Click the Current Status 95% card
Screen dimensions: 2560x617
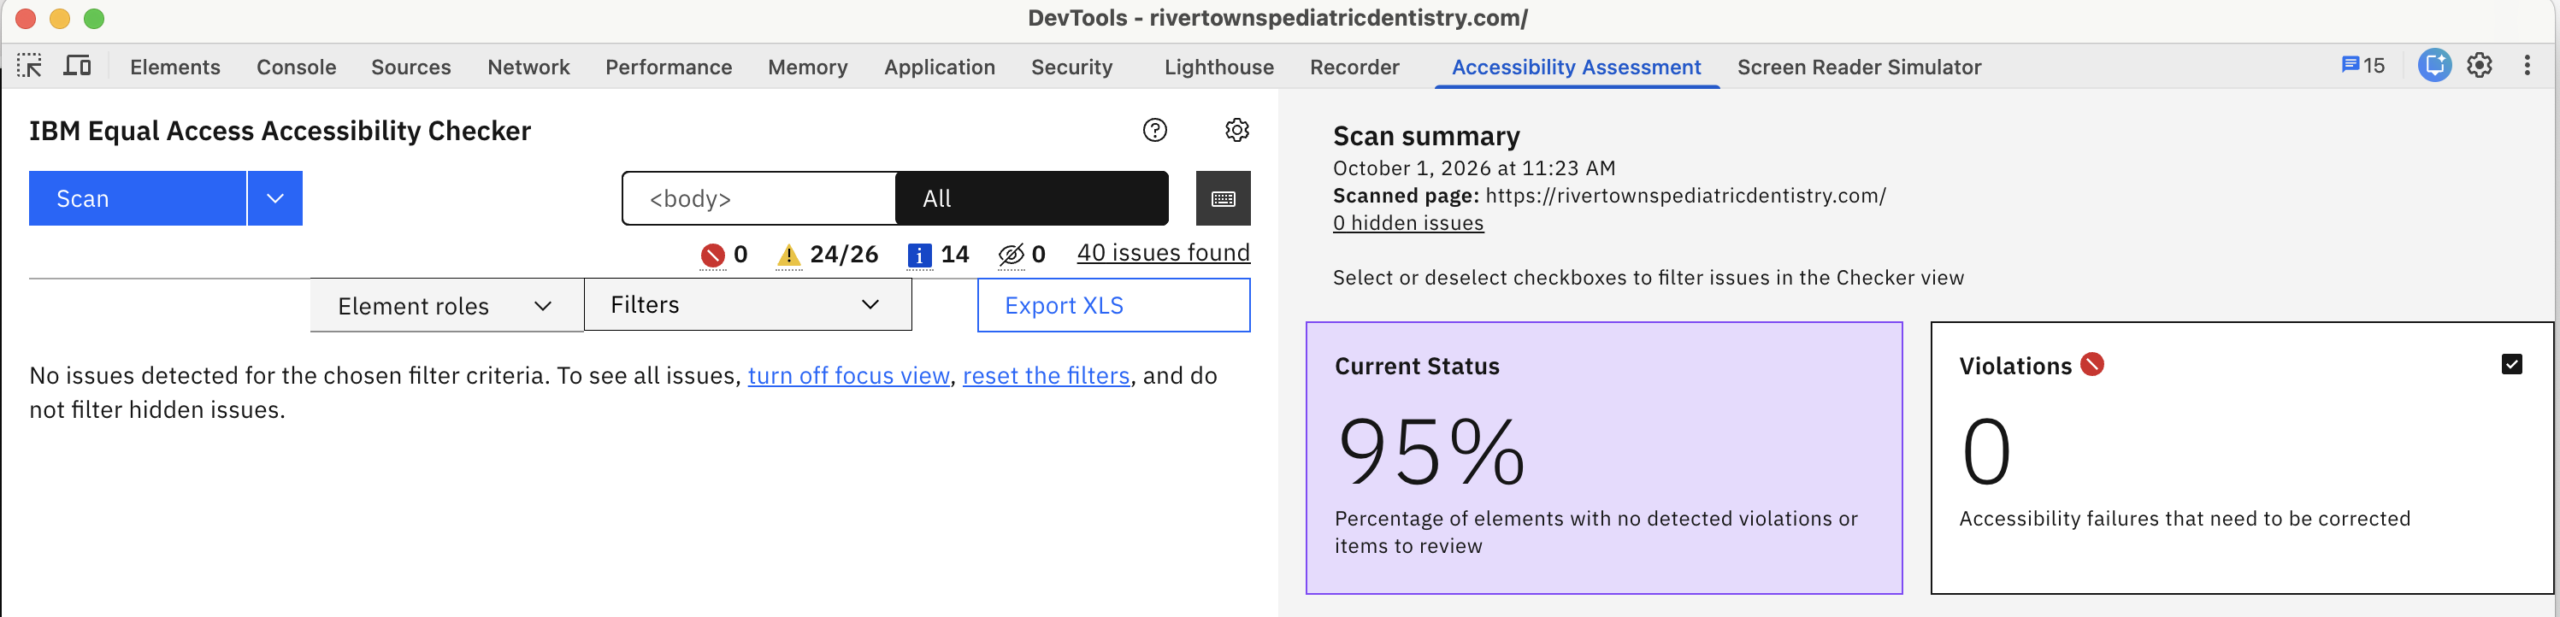click(x=1604, y=458)
